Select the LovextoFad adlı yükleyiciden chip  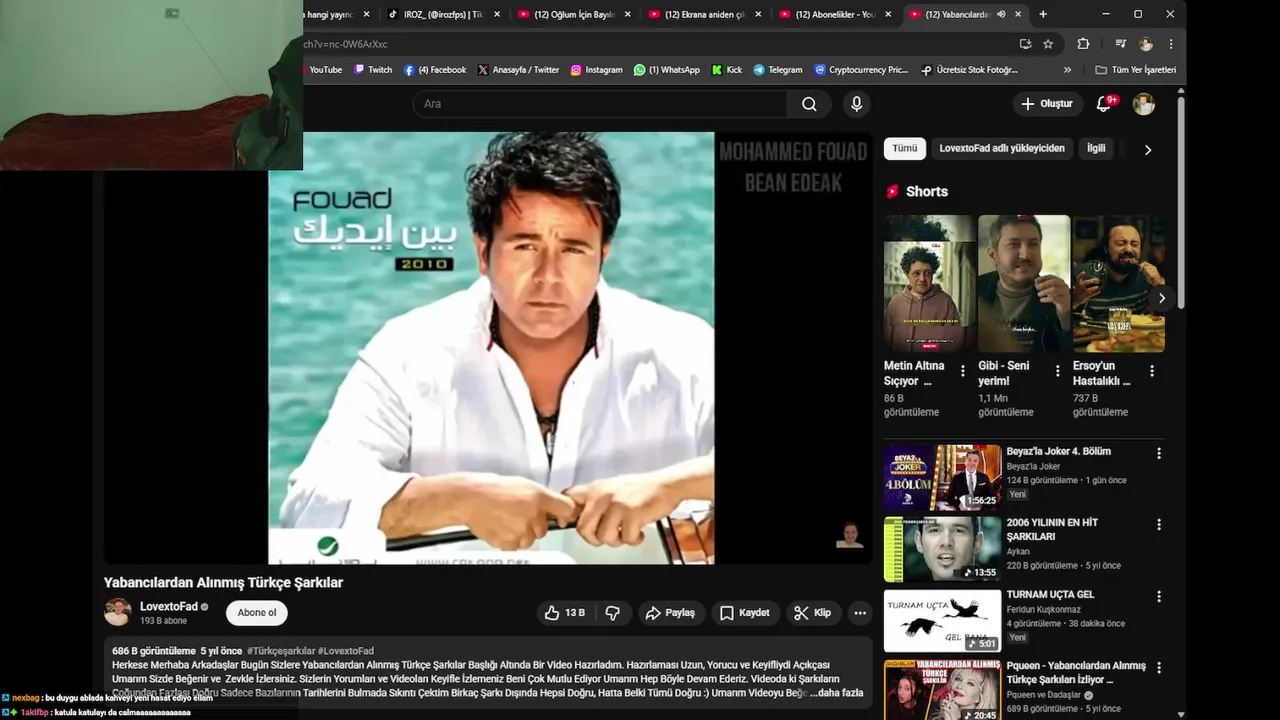coord(1002,148)
